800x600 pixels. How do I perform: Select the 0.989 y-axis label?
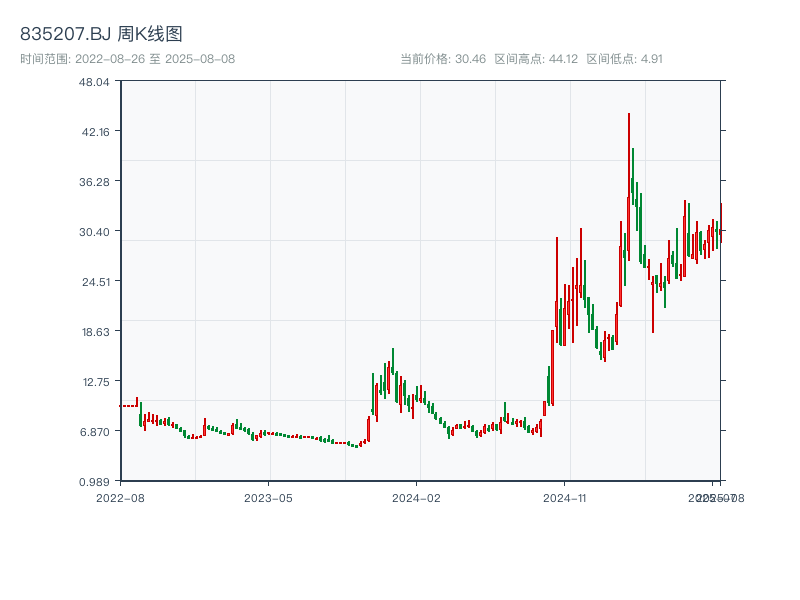point(94,482)
